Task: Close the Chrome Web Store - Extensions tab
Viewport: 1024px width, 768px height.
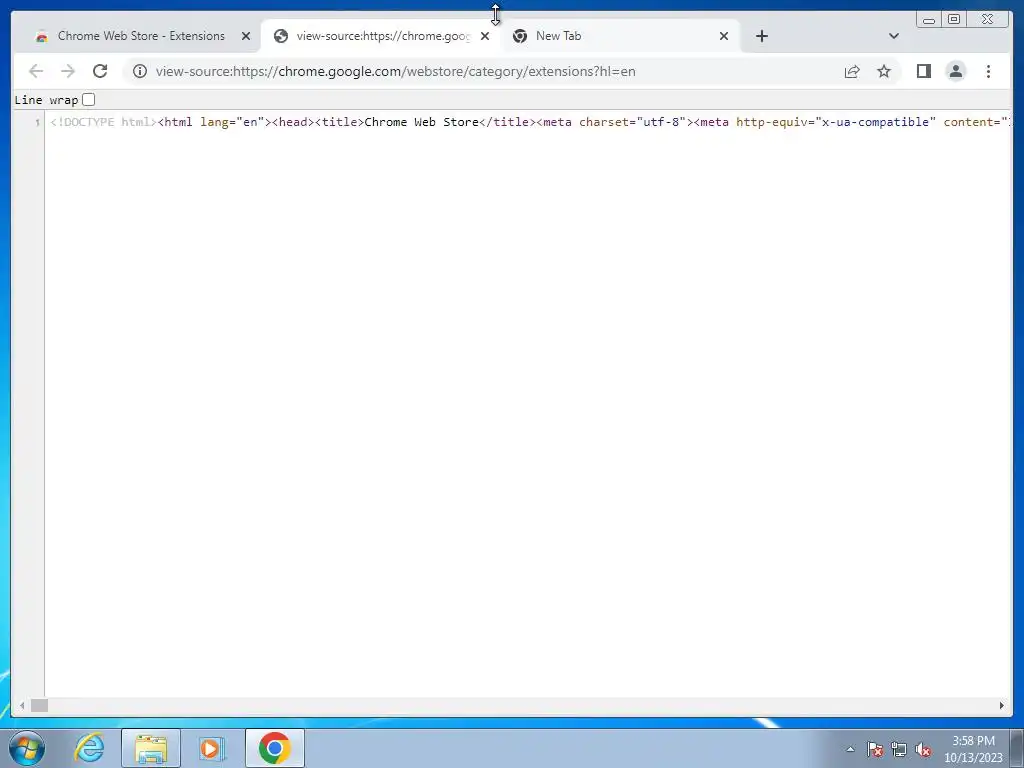Action: 246,36
